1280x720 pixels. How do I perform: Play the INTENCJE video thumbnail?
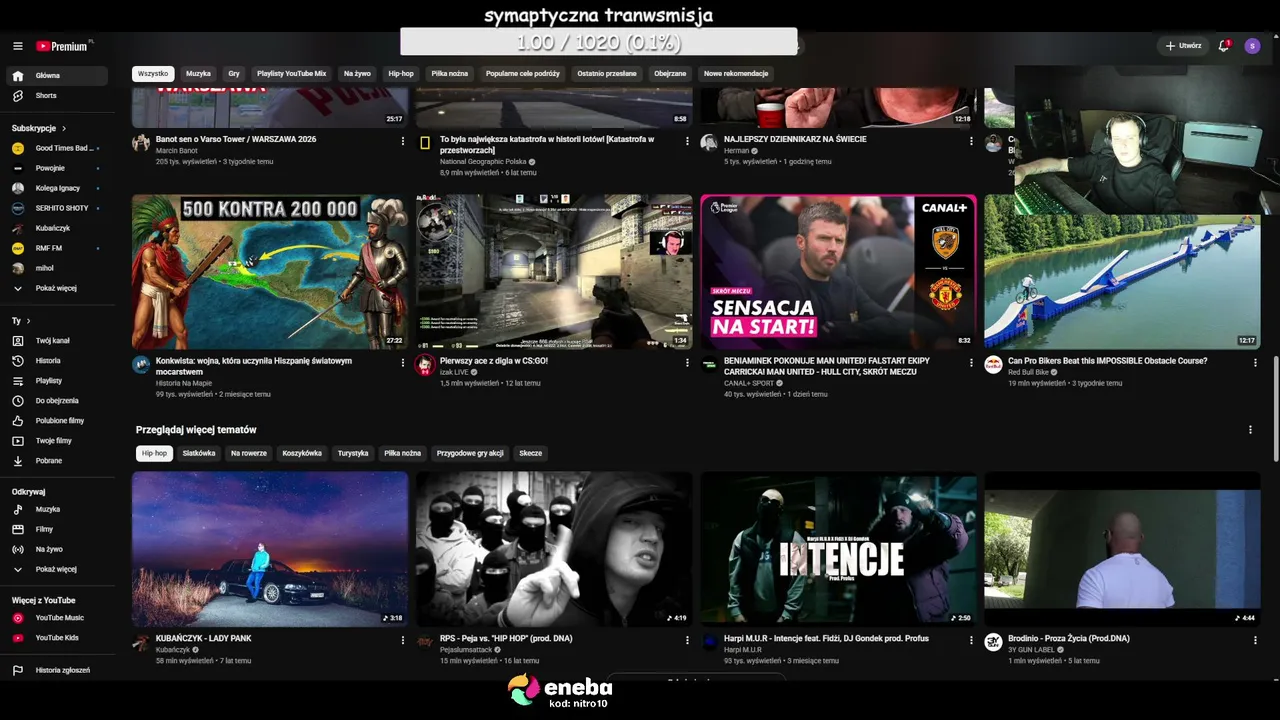838,549
